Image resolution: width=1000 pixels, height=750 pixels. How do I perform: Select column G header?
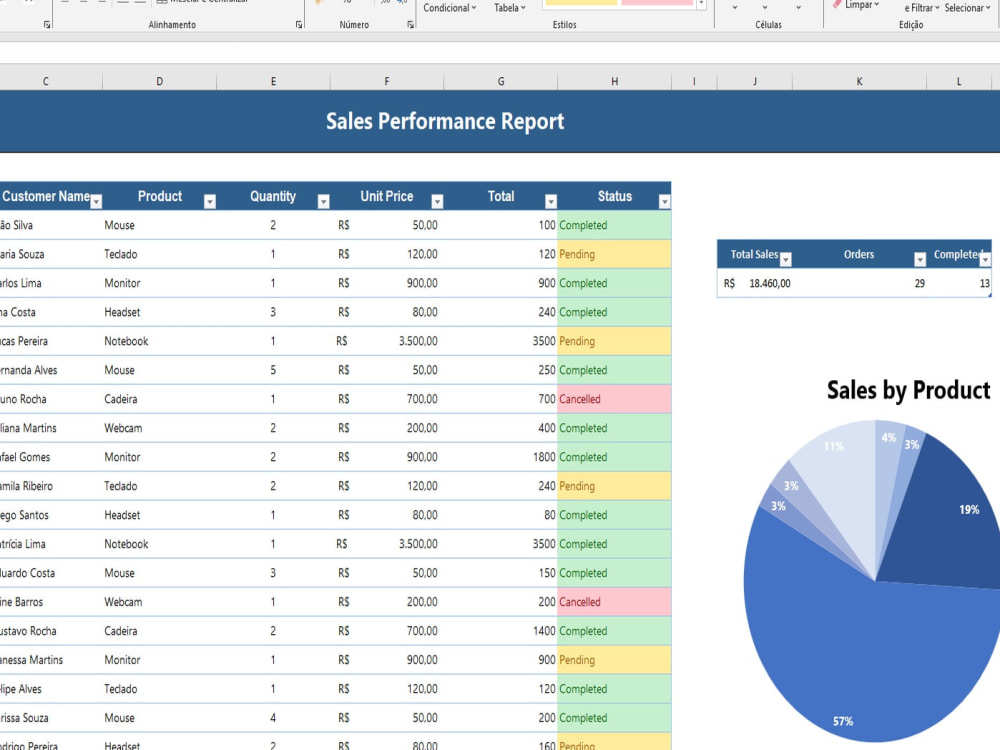[x=501, y=81]
